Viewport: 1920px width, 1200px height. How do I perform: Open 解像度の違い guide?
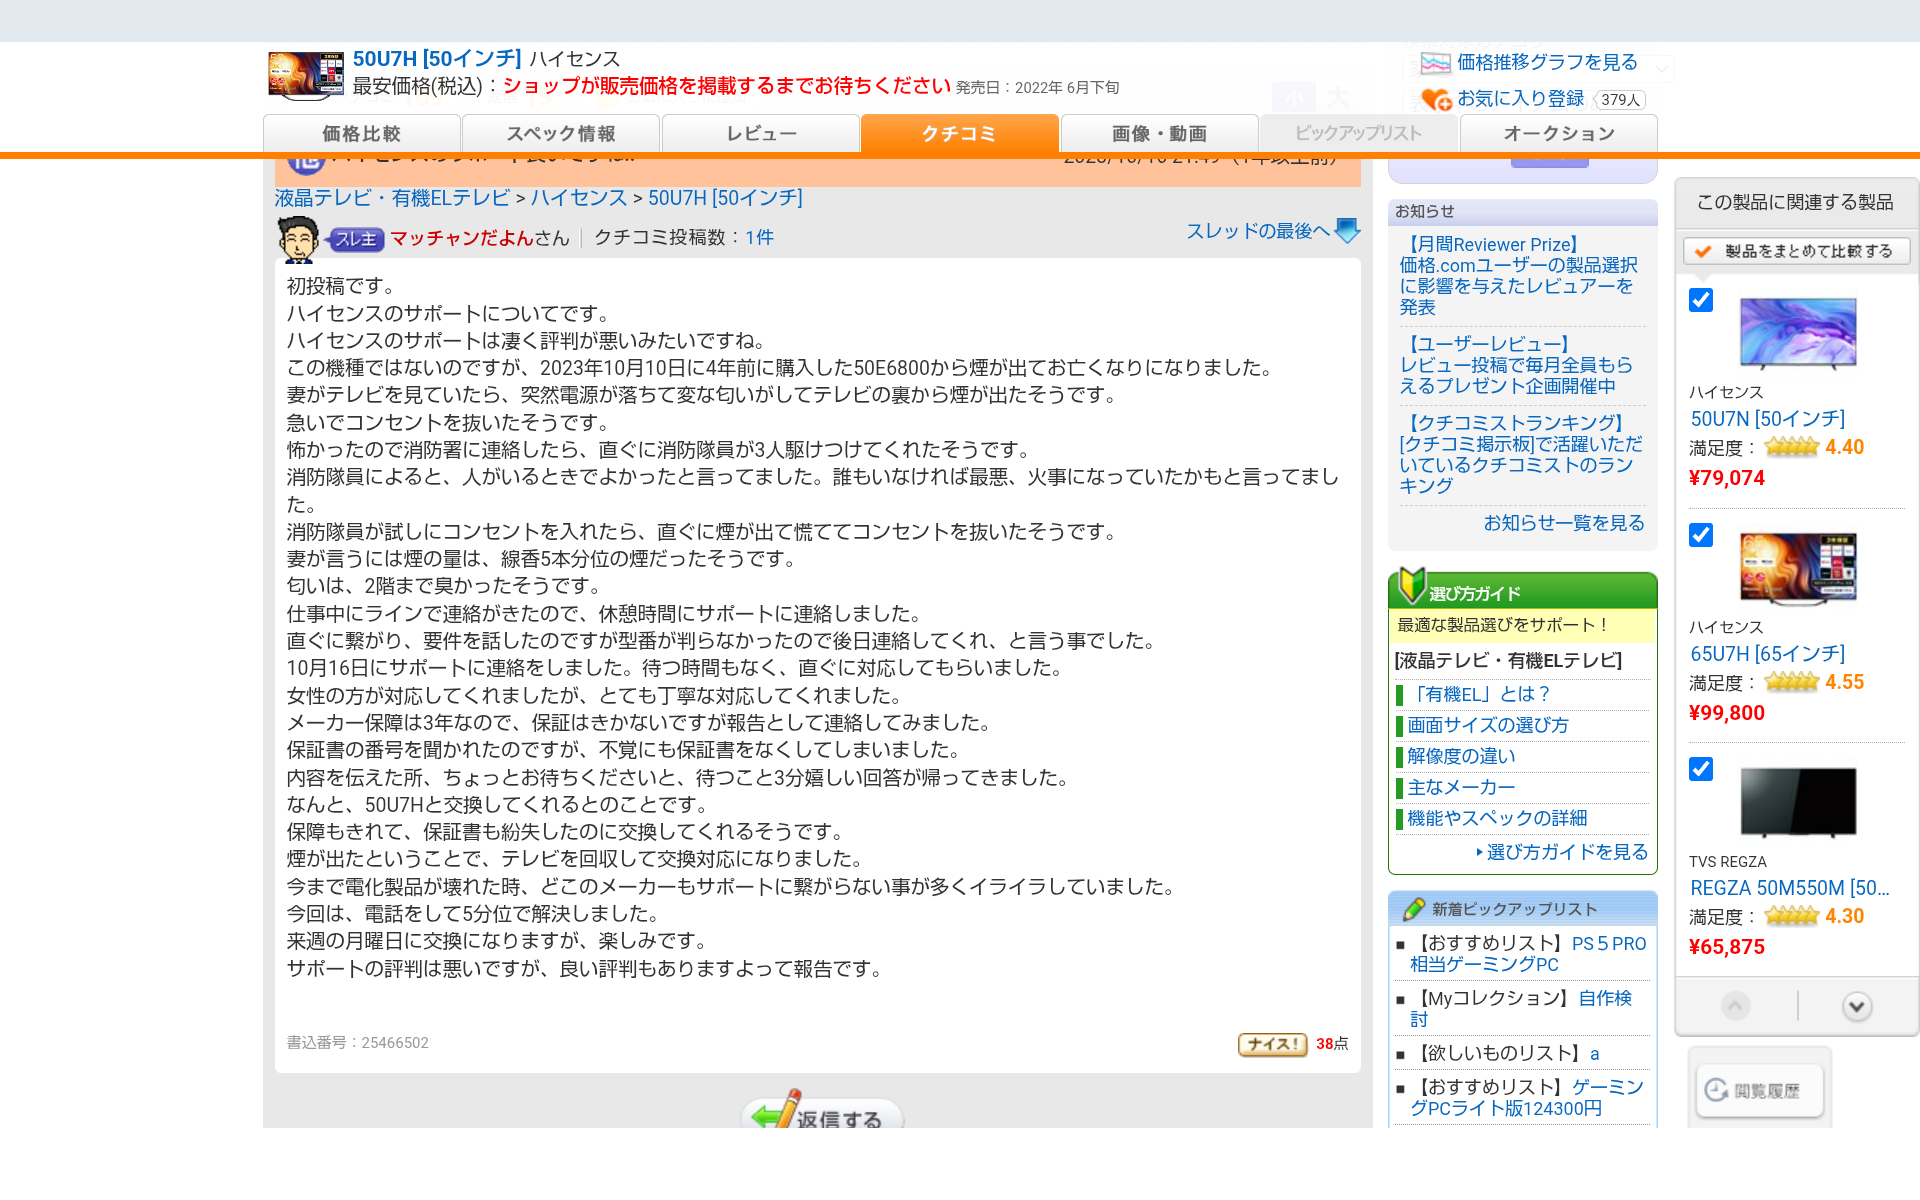click(1461, 756)
